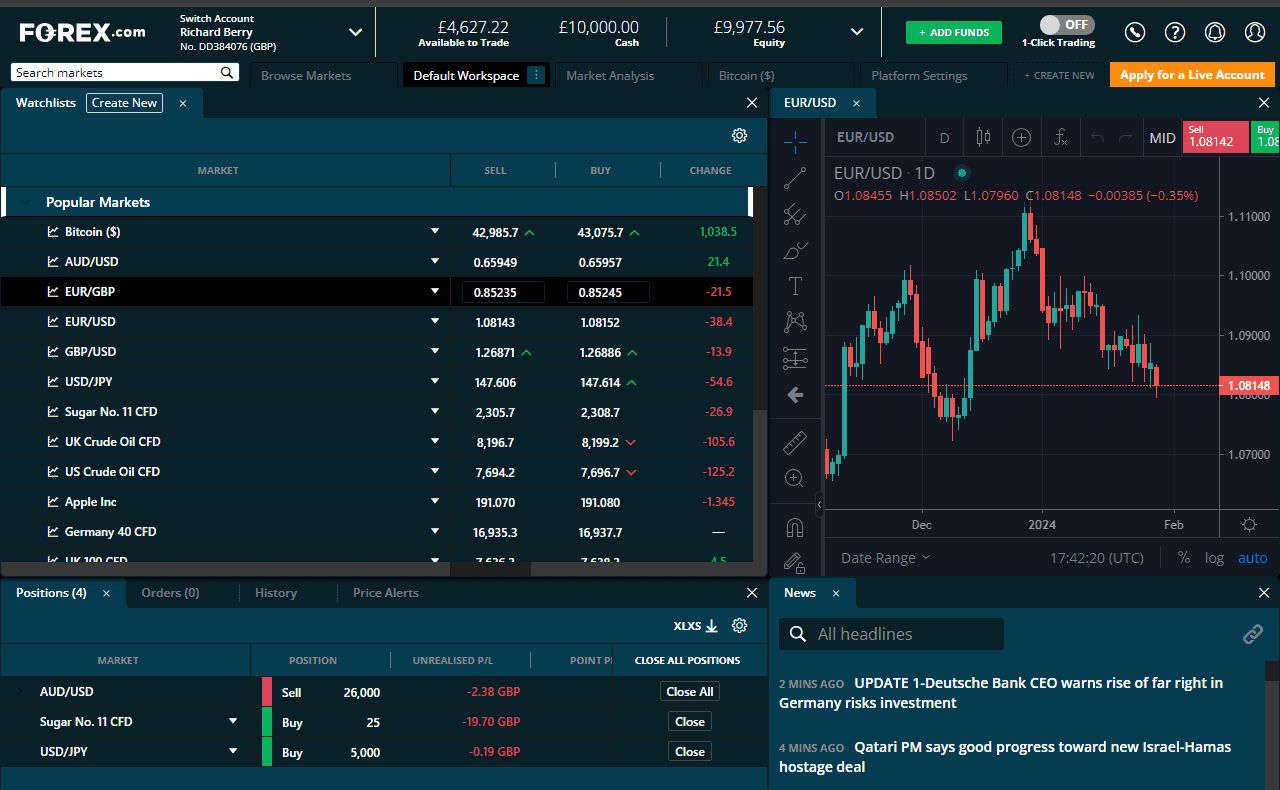1280x790 pixels.
Task: Click Close All for AUD/USD position
Action: (x=689, y=692)
